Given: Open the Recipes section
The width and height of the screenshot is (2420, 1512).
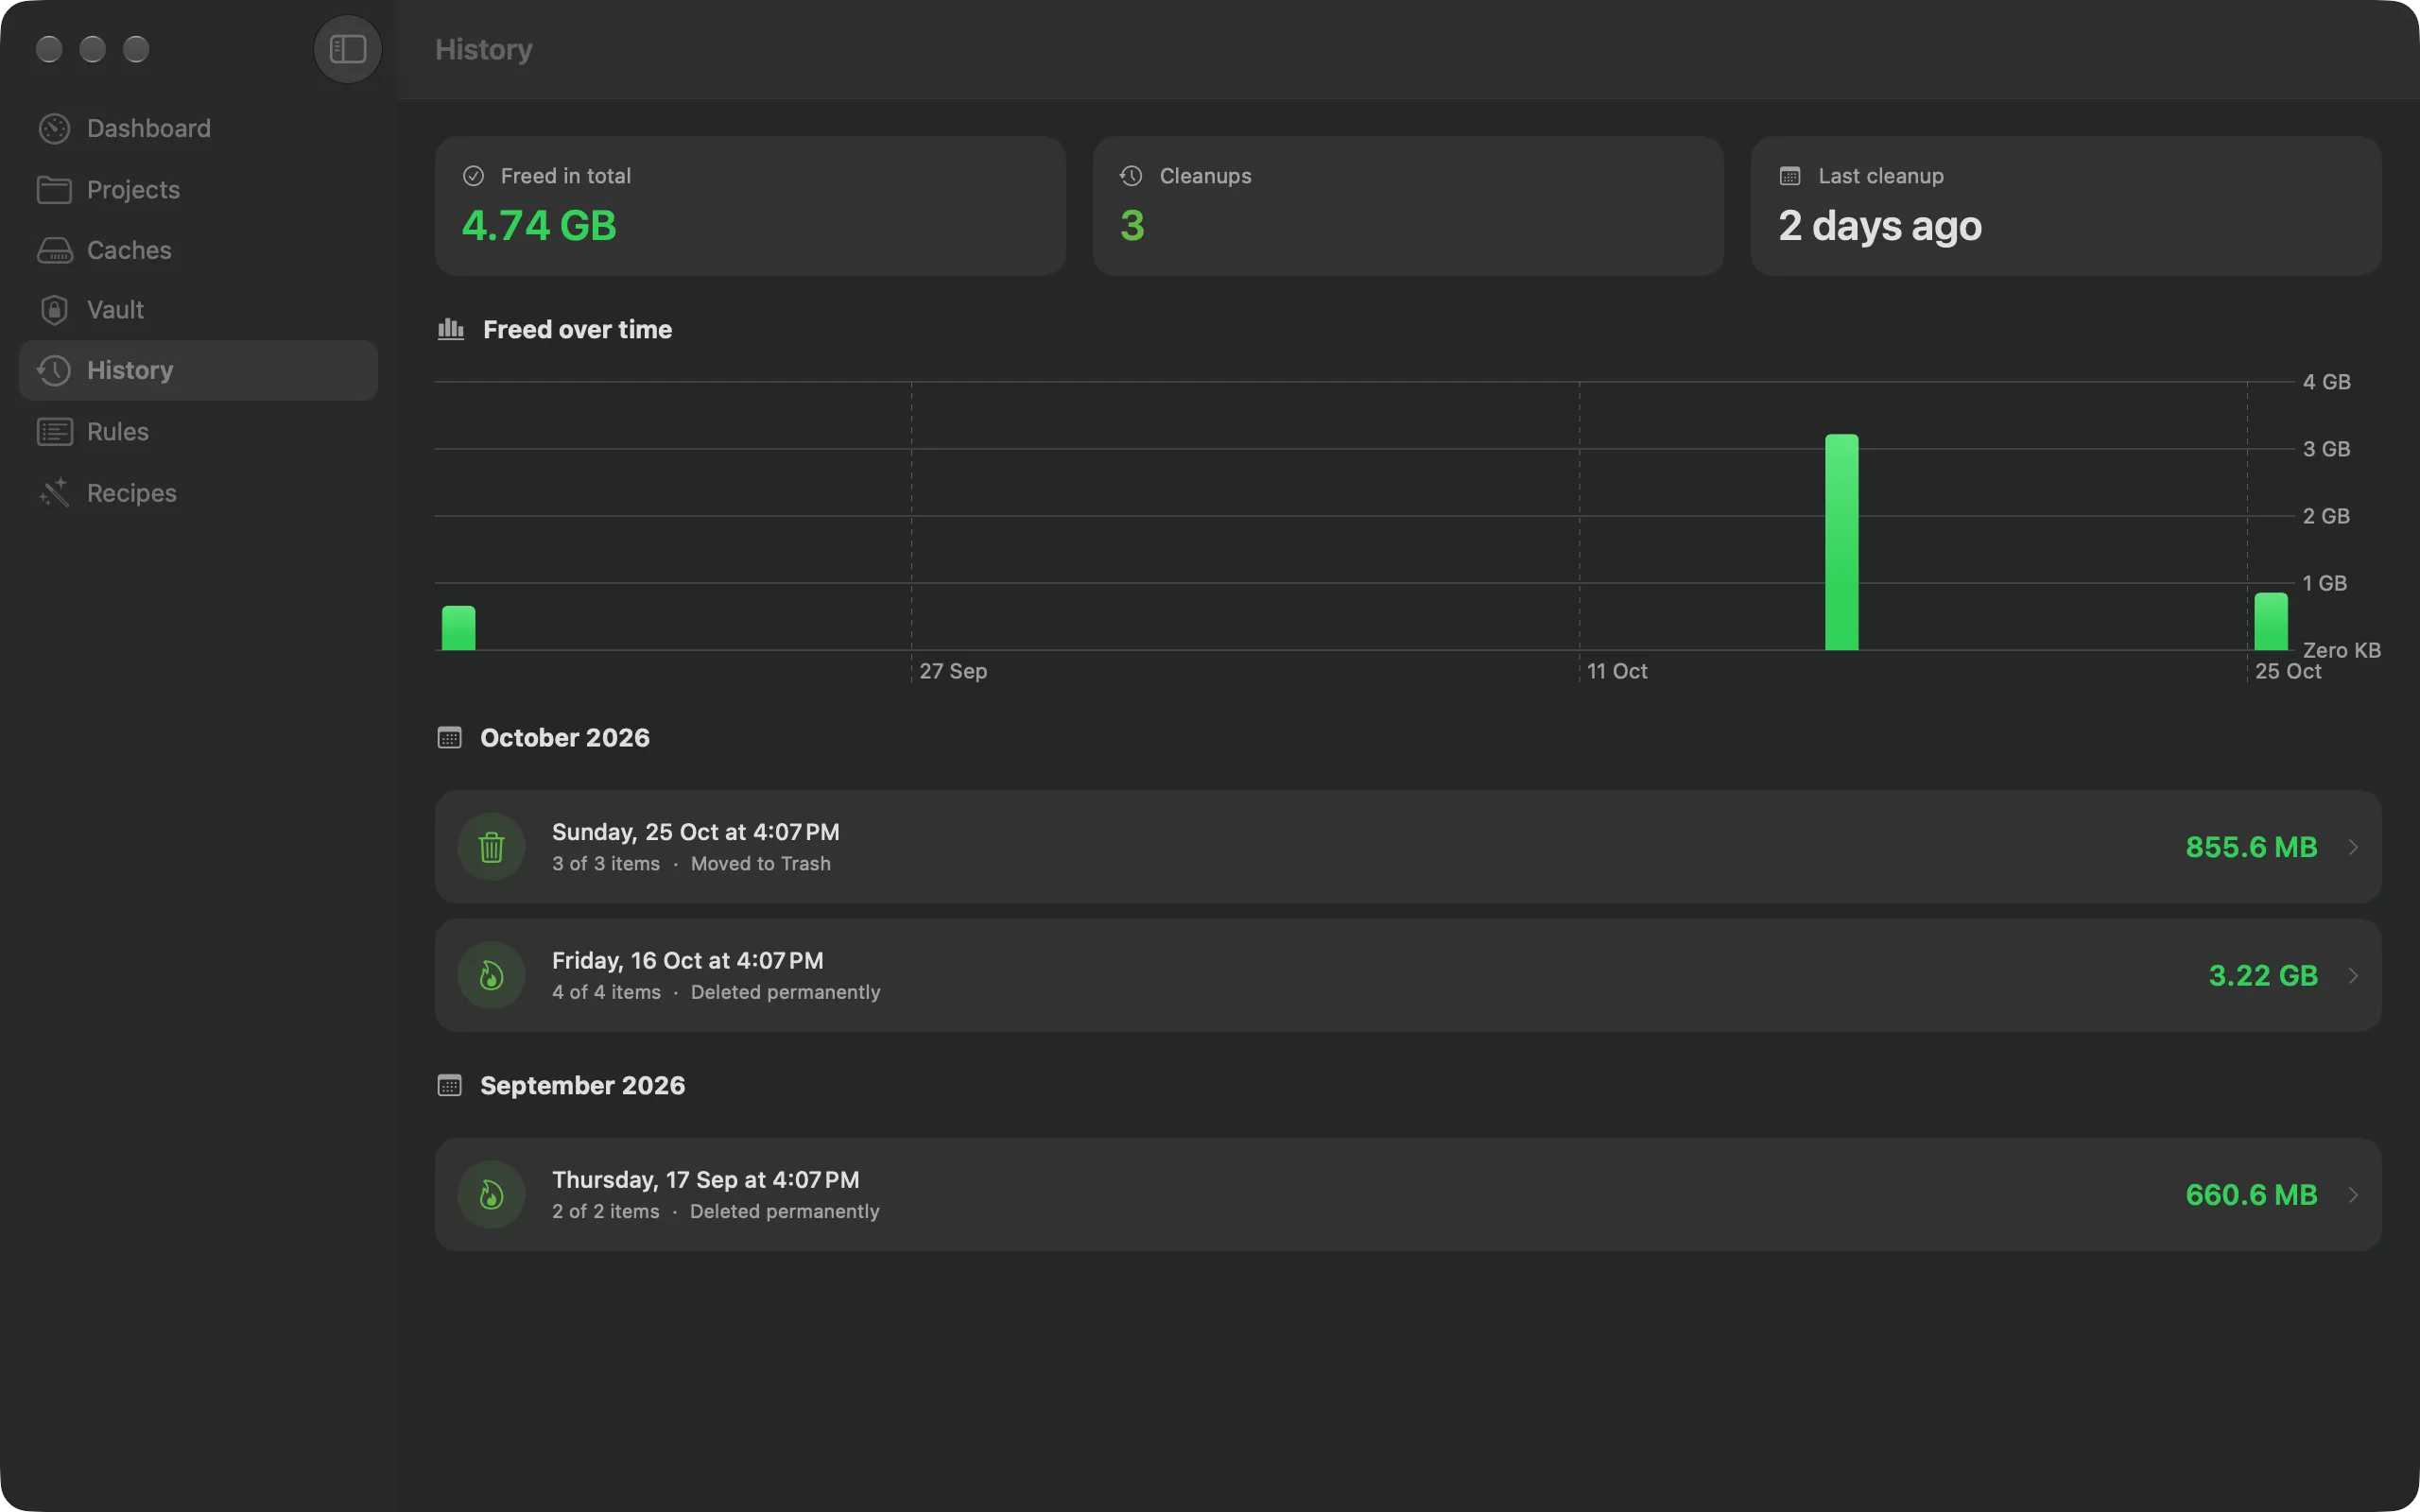Looking at the screenshot, I should pos(198,493).
